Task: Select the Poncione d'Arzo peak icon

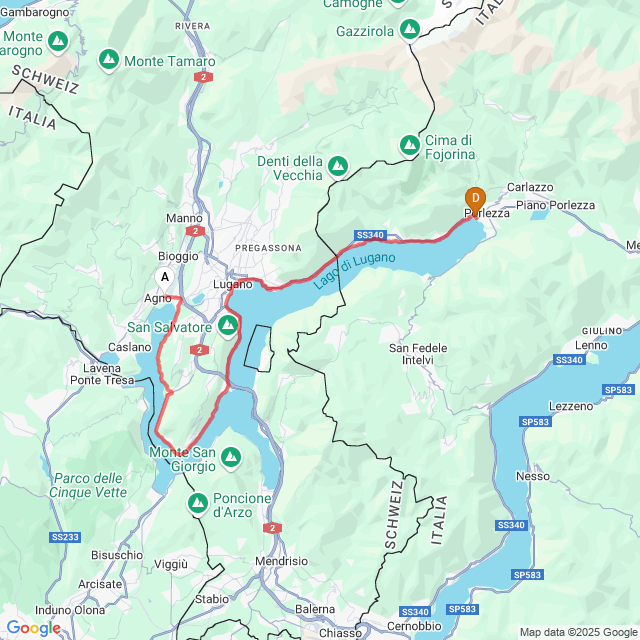Action: point(198,504)
